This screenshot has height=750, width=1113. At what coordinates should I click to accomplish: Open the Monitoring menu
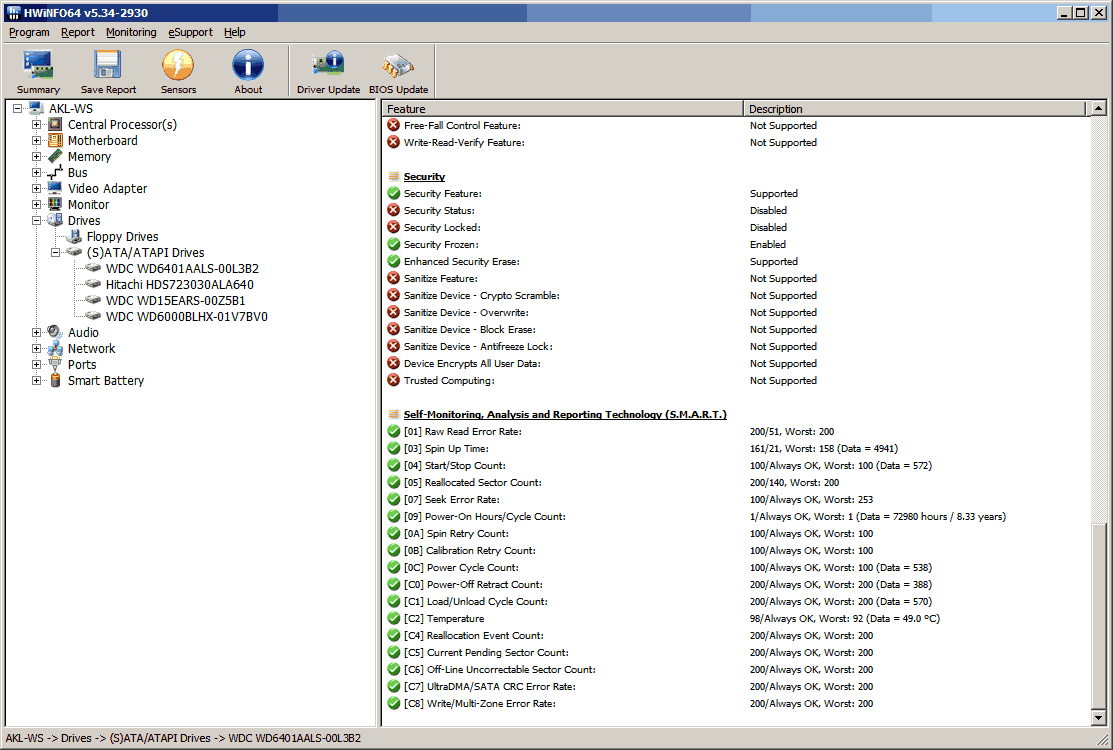click(x=131, y=32)
